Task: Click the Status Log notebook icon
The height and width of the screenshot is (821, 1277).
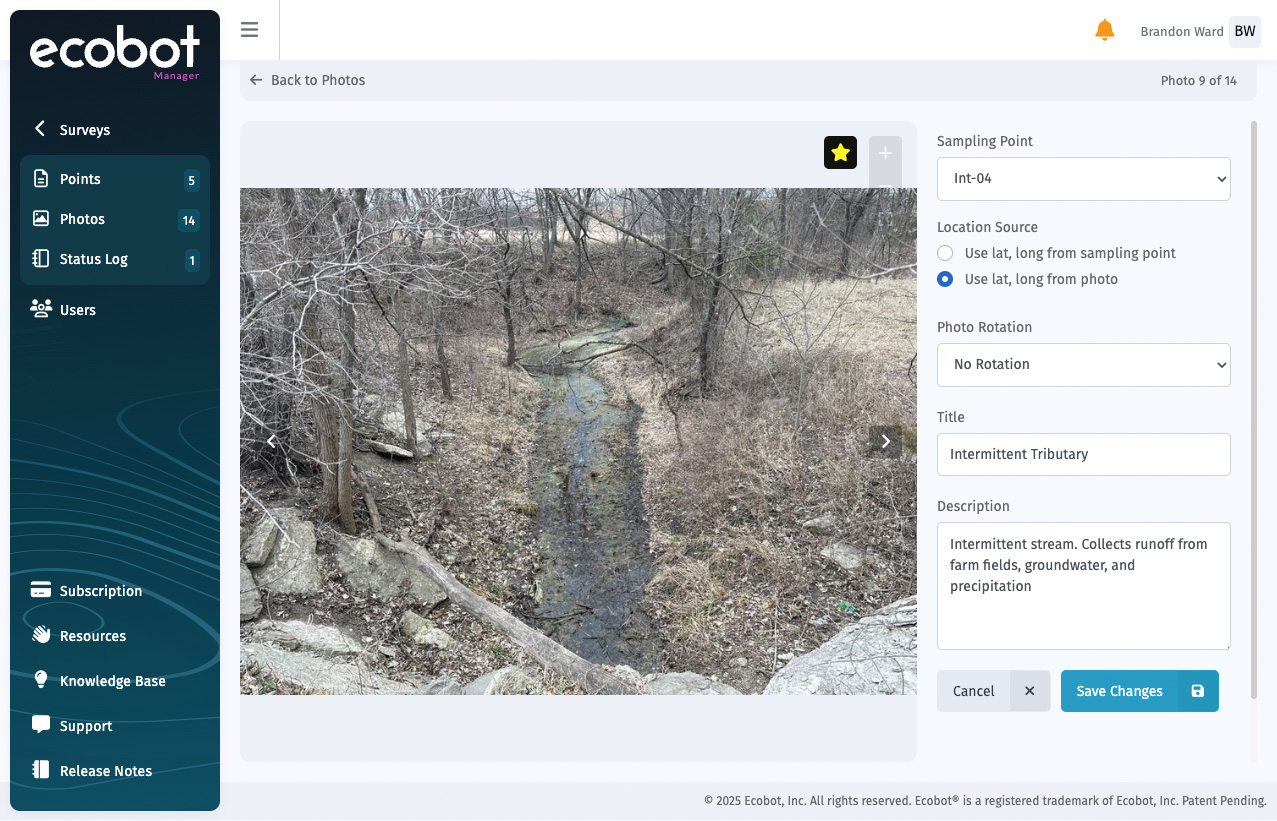Action: [x=41, y=258]
